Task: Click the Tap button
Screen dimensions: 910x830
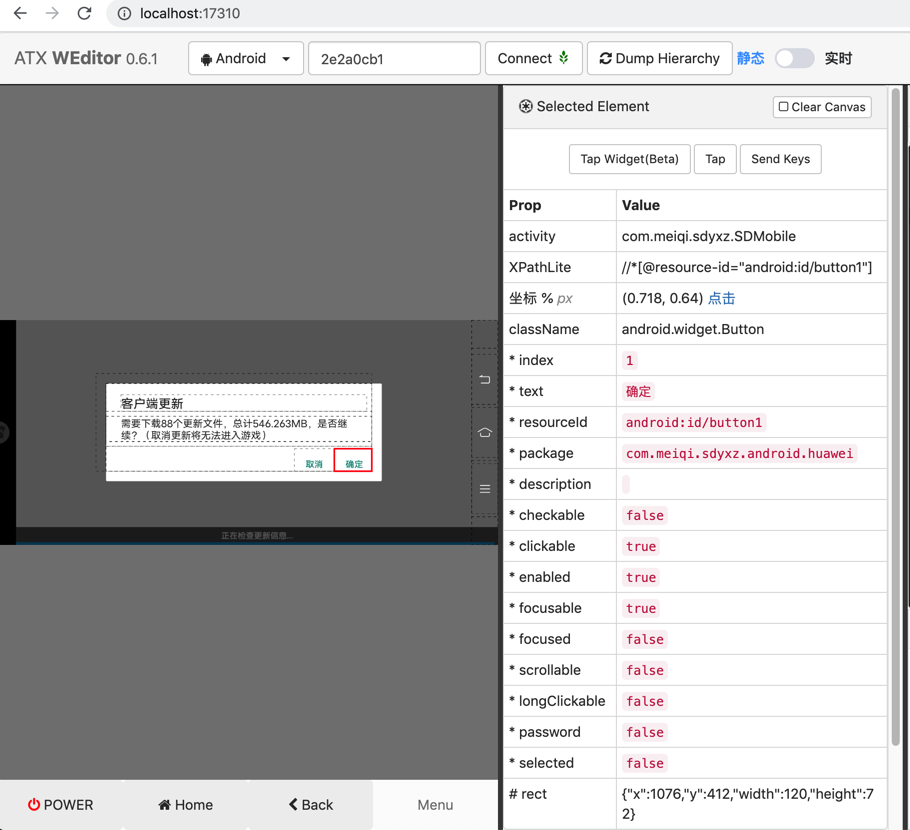Action: pyautogui.click(x=715, y=159)
